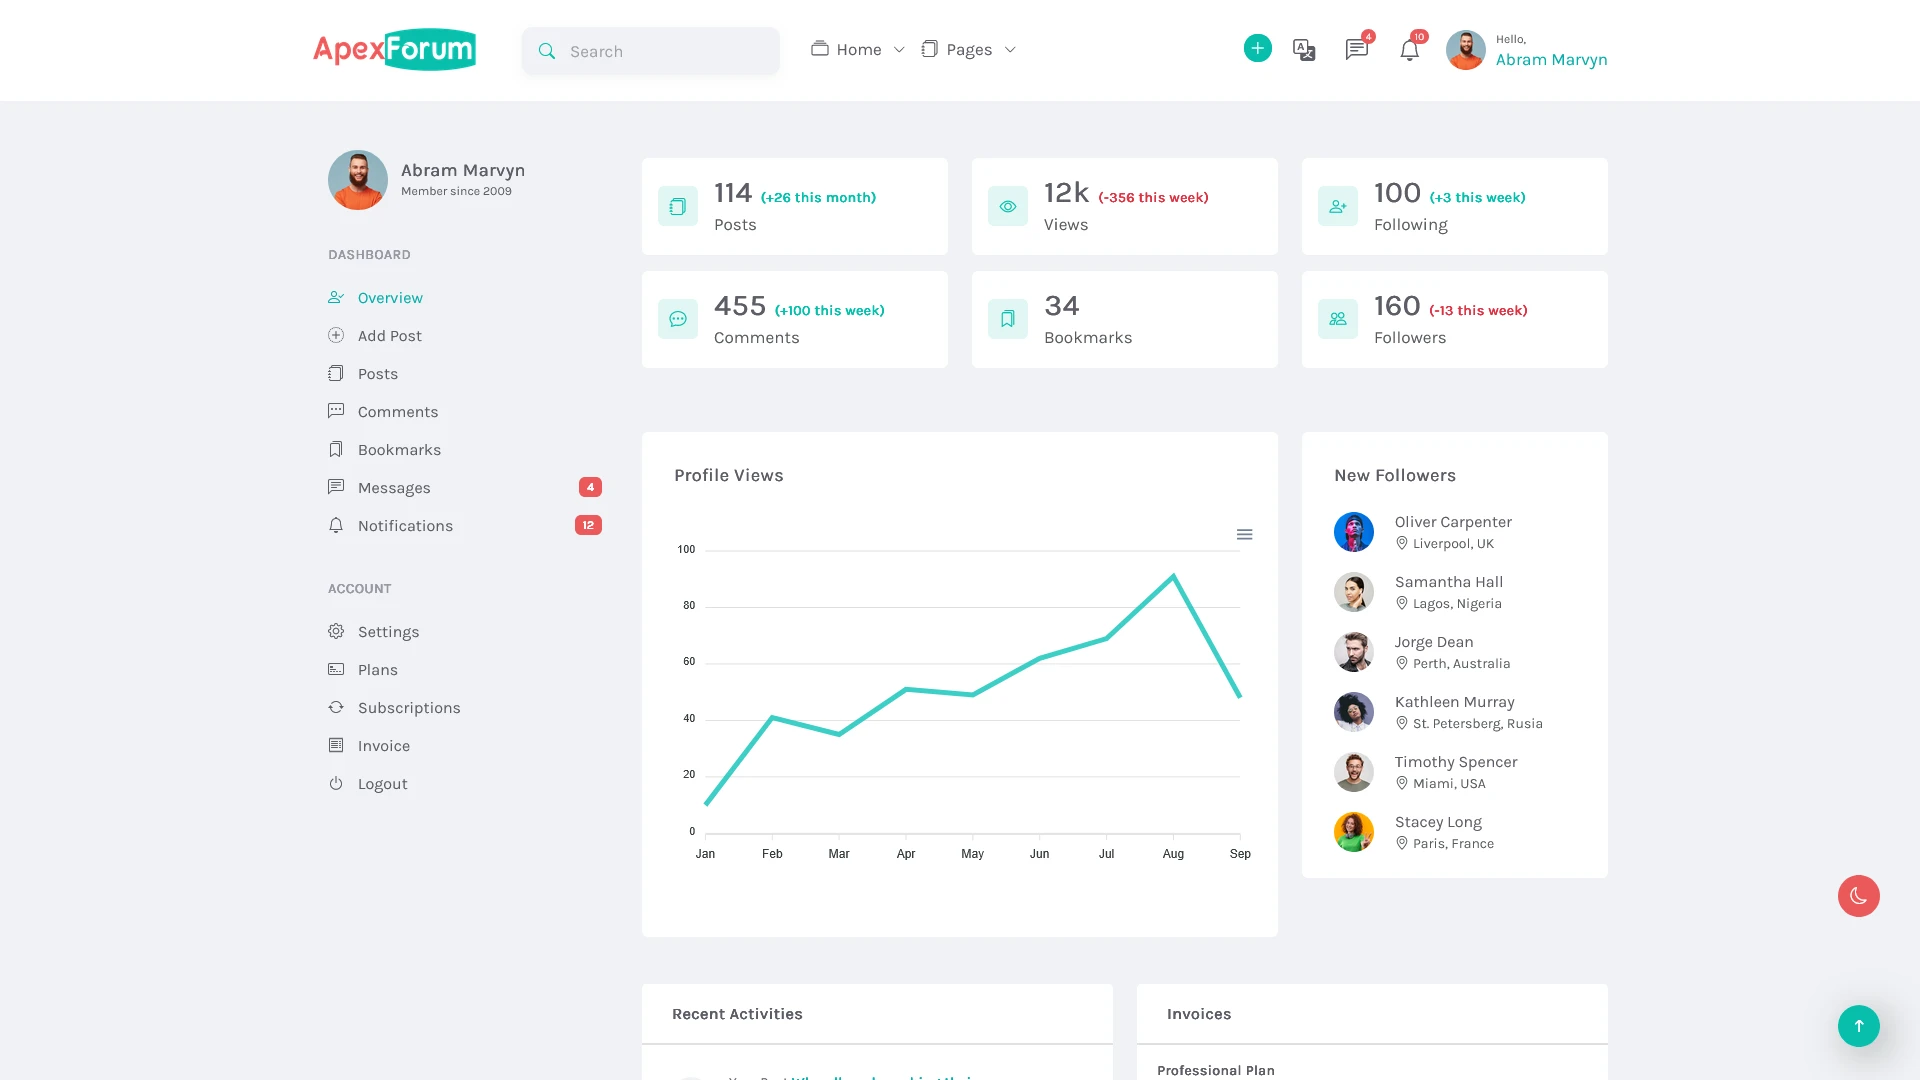Click the Messages badge showing 4

click(590, 487)
